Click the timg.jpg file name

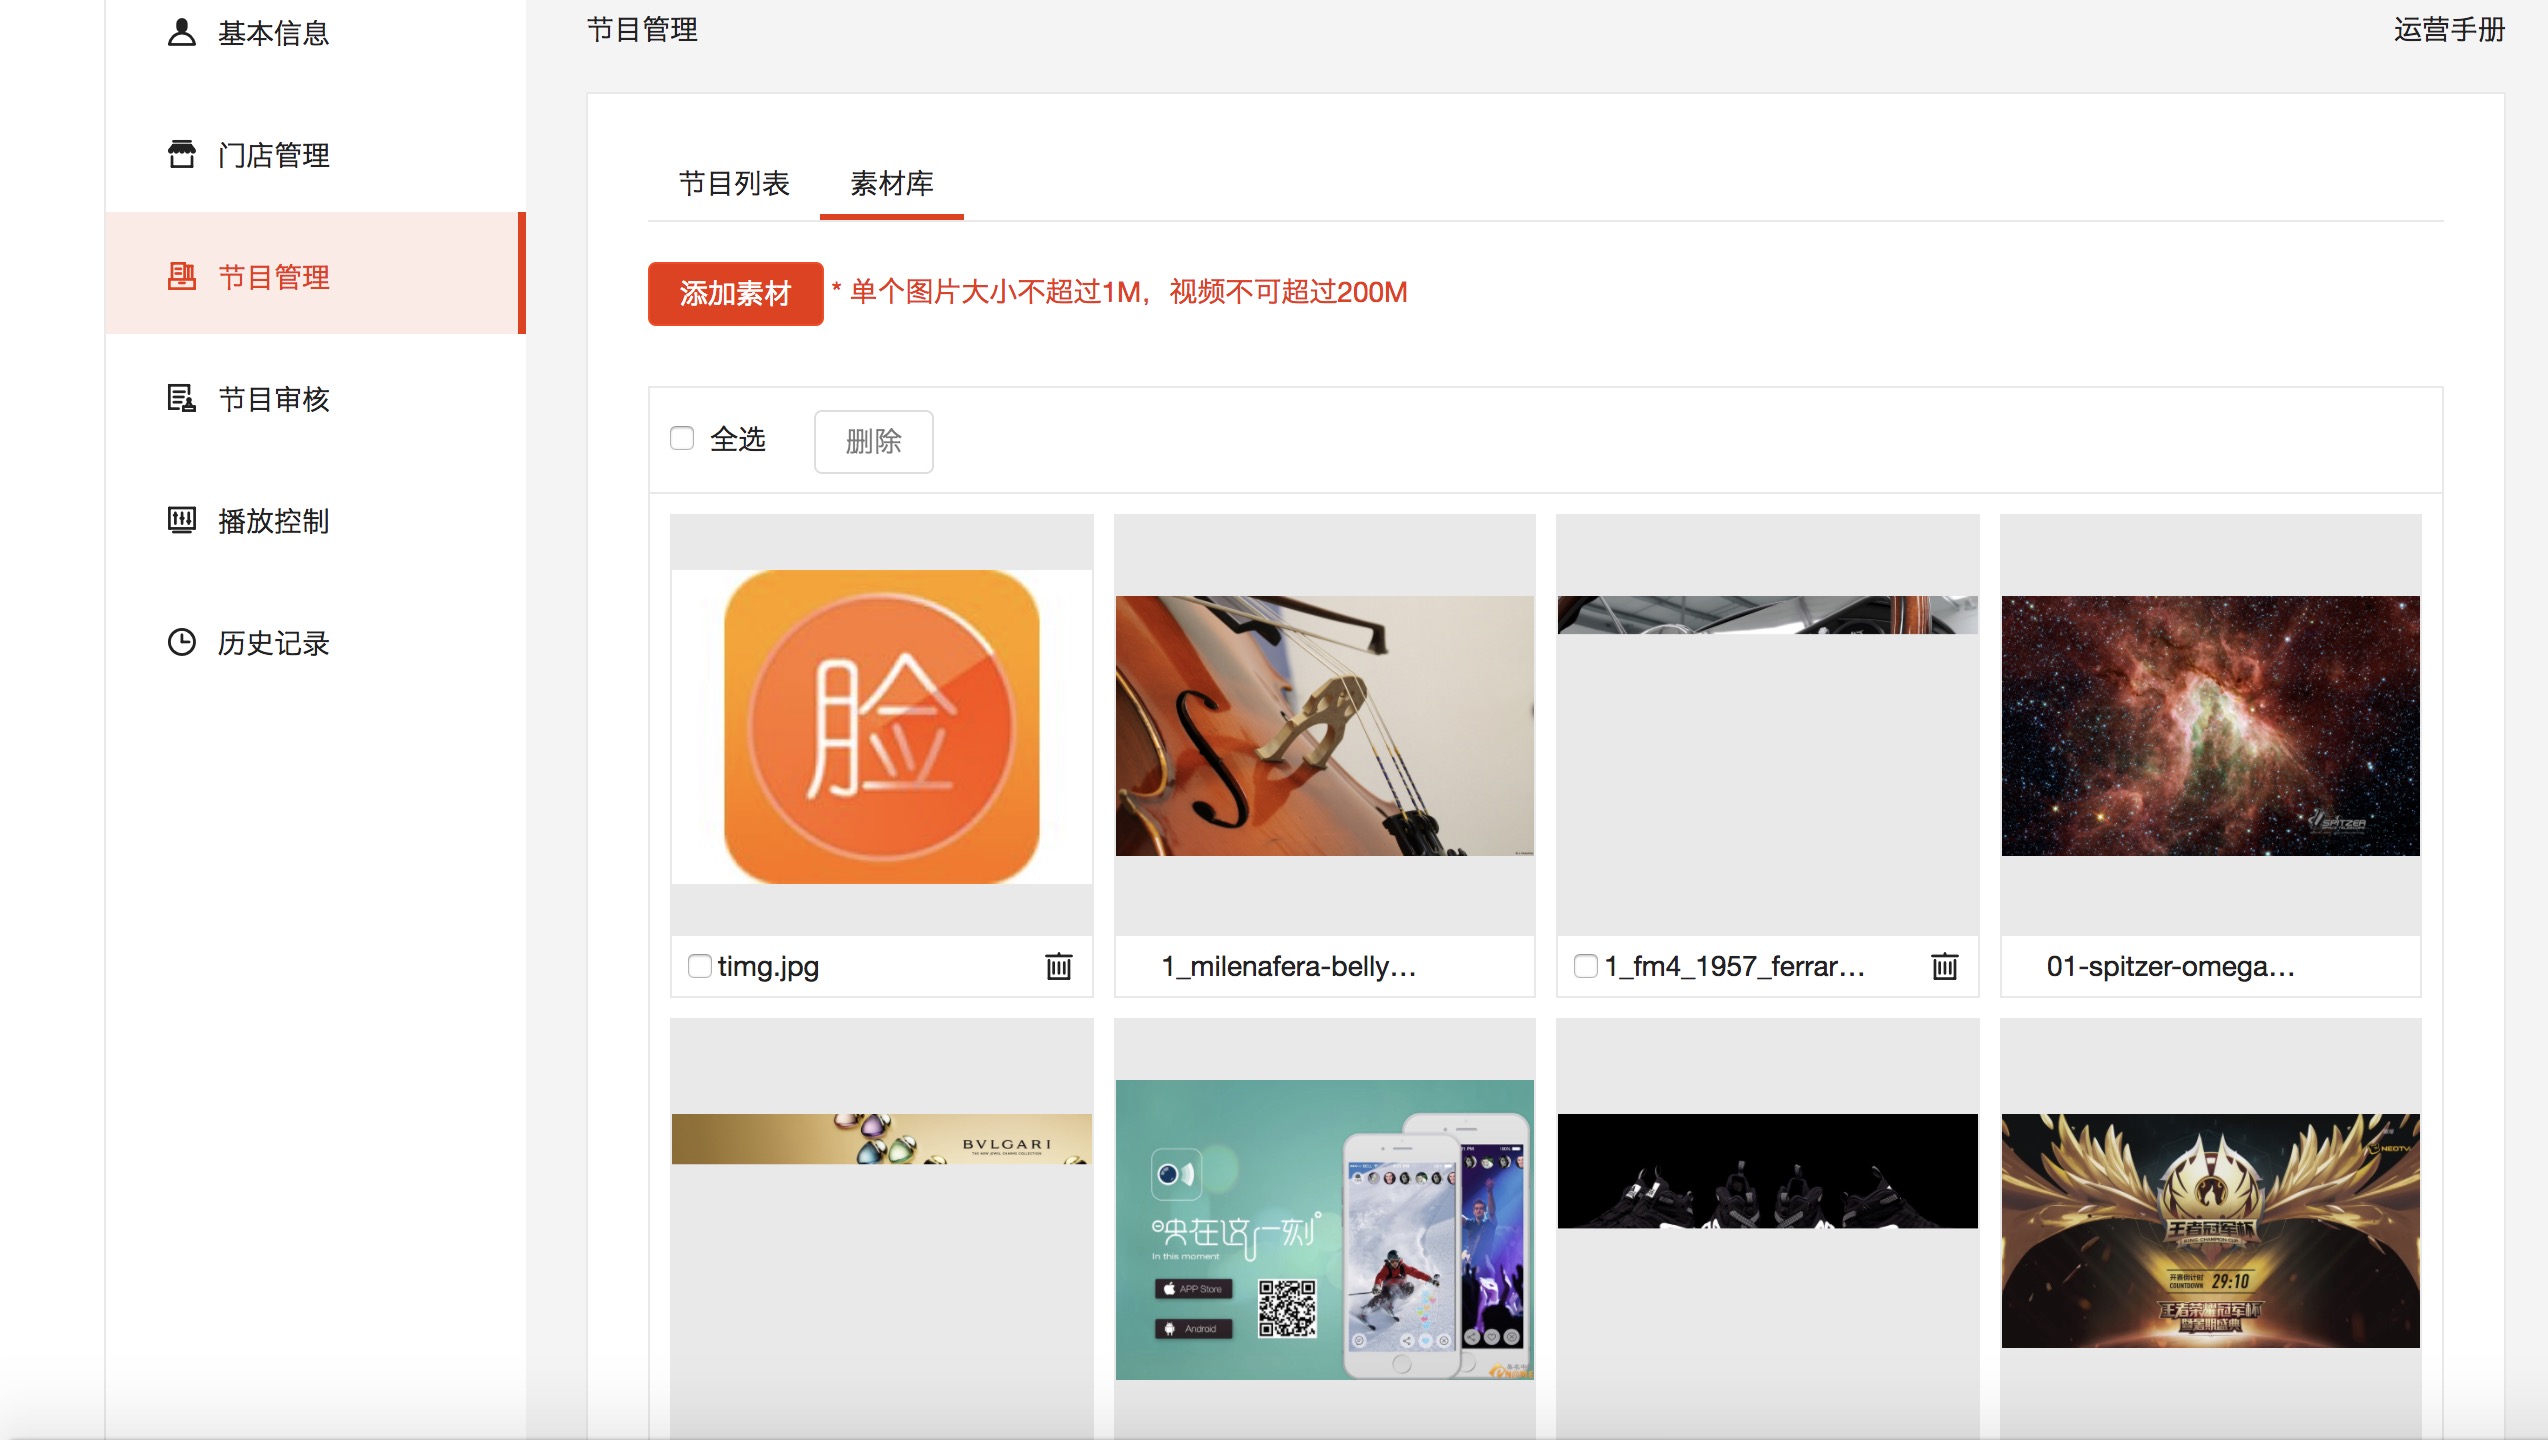(768, 966)
